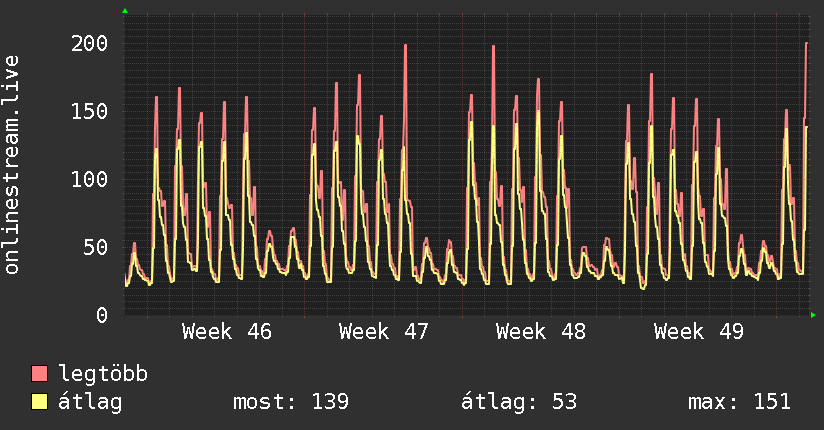Click the Week 47 axis label
This screenshot has height=430, width=824.
(x=384, y=332)
